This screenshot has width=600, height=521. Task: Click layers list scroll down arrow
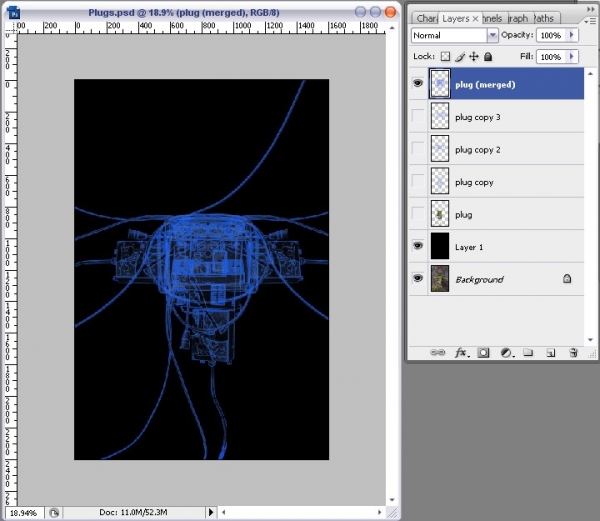pos(590,339)
